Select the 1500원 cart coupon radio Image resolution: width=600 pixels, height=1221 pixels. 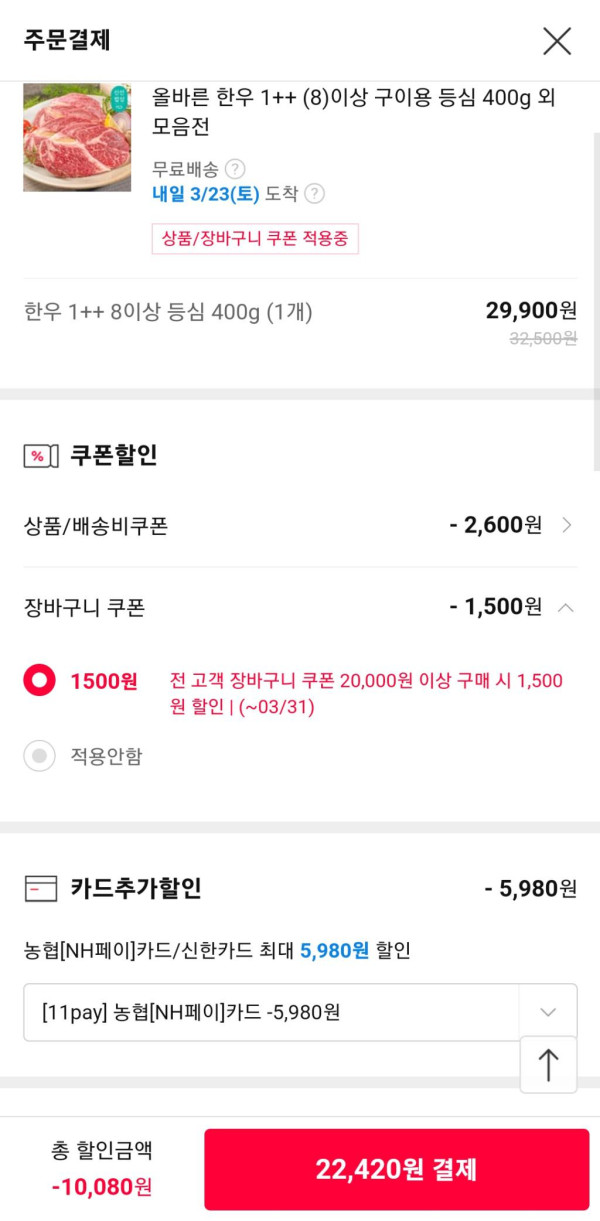point(40,681)
